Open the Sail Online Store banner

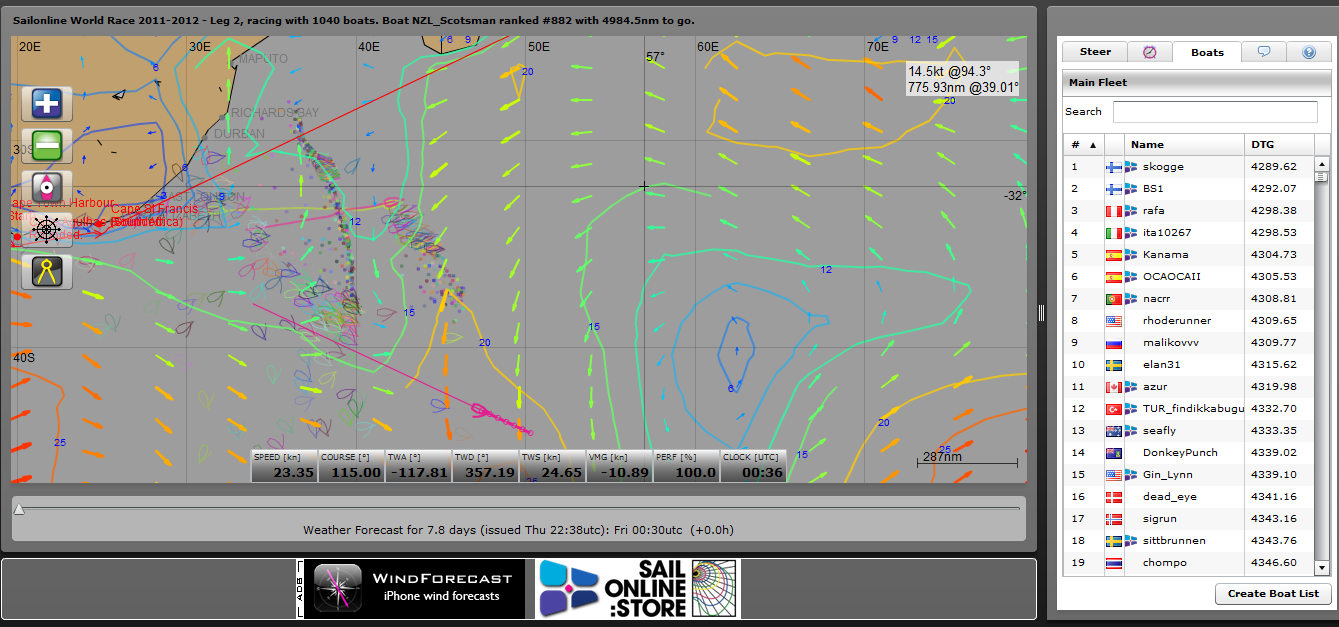[x=636, y=588]
